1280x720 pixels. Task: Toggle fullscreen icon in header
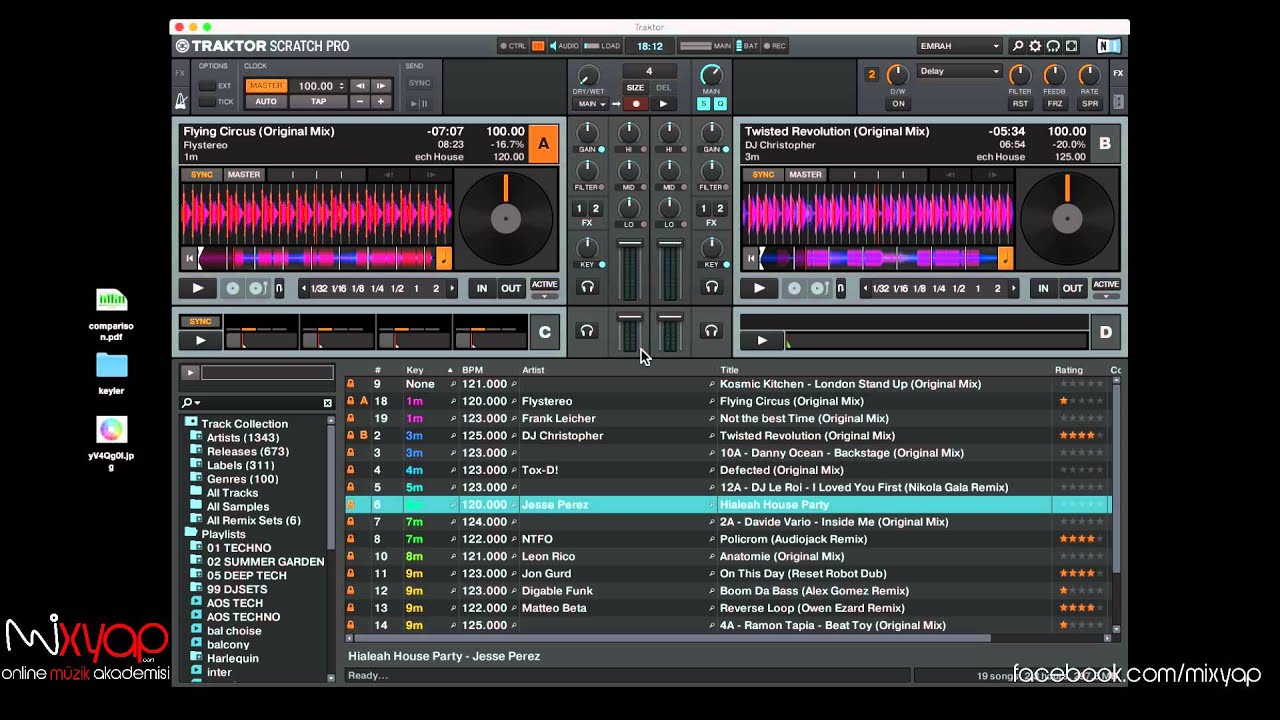click(1071, 46)
